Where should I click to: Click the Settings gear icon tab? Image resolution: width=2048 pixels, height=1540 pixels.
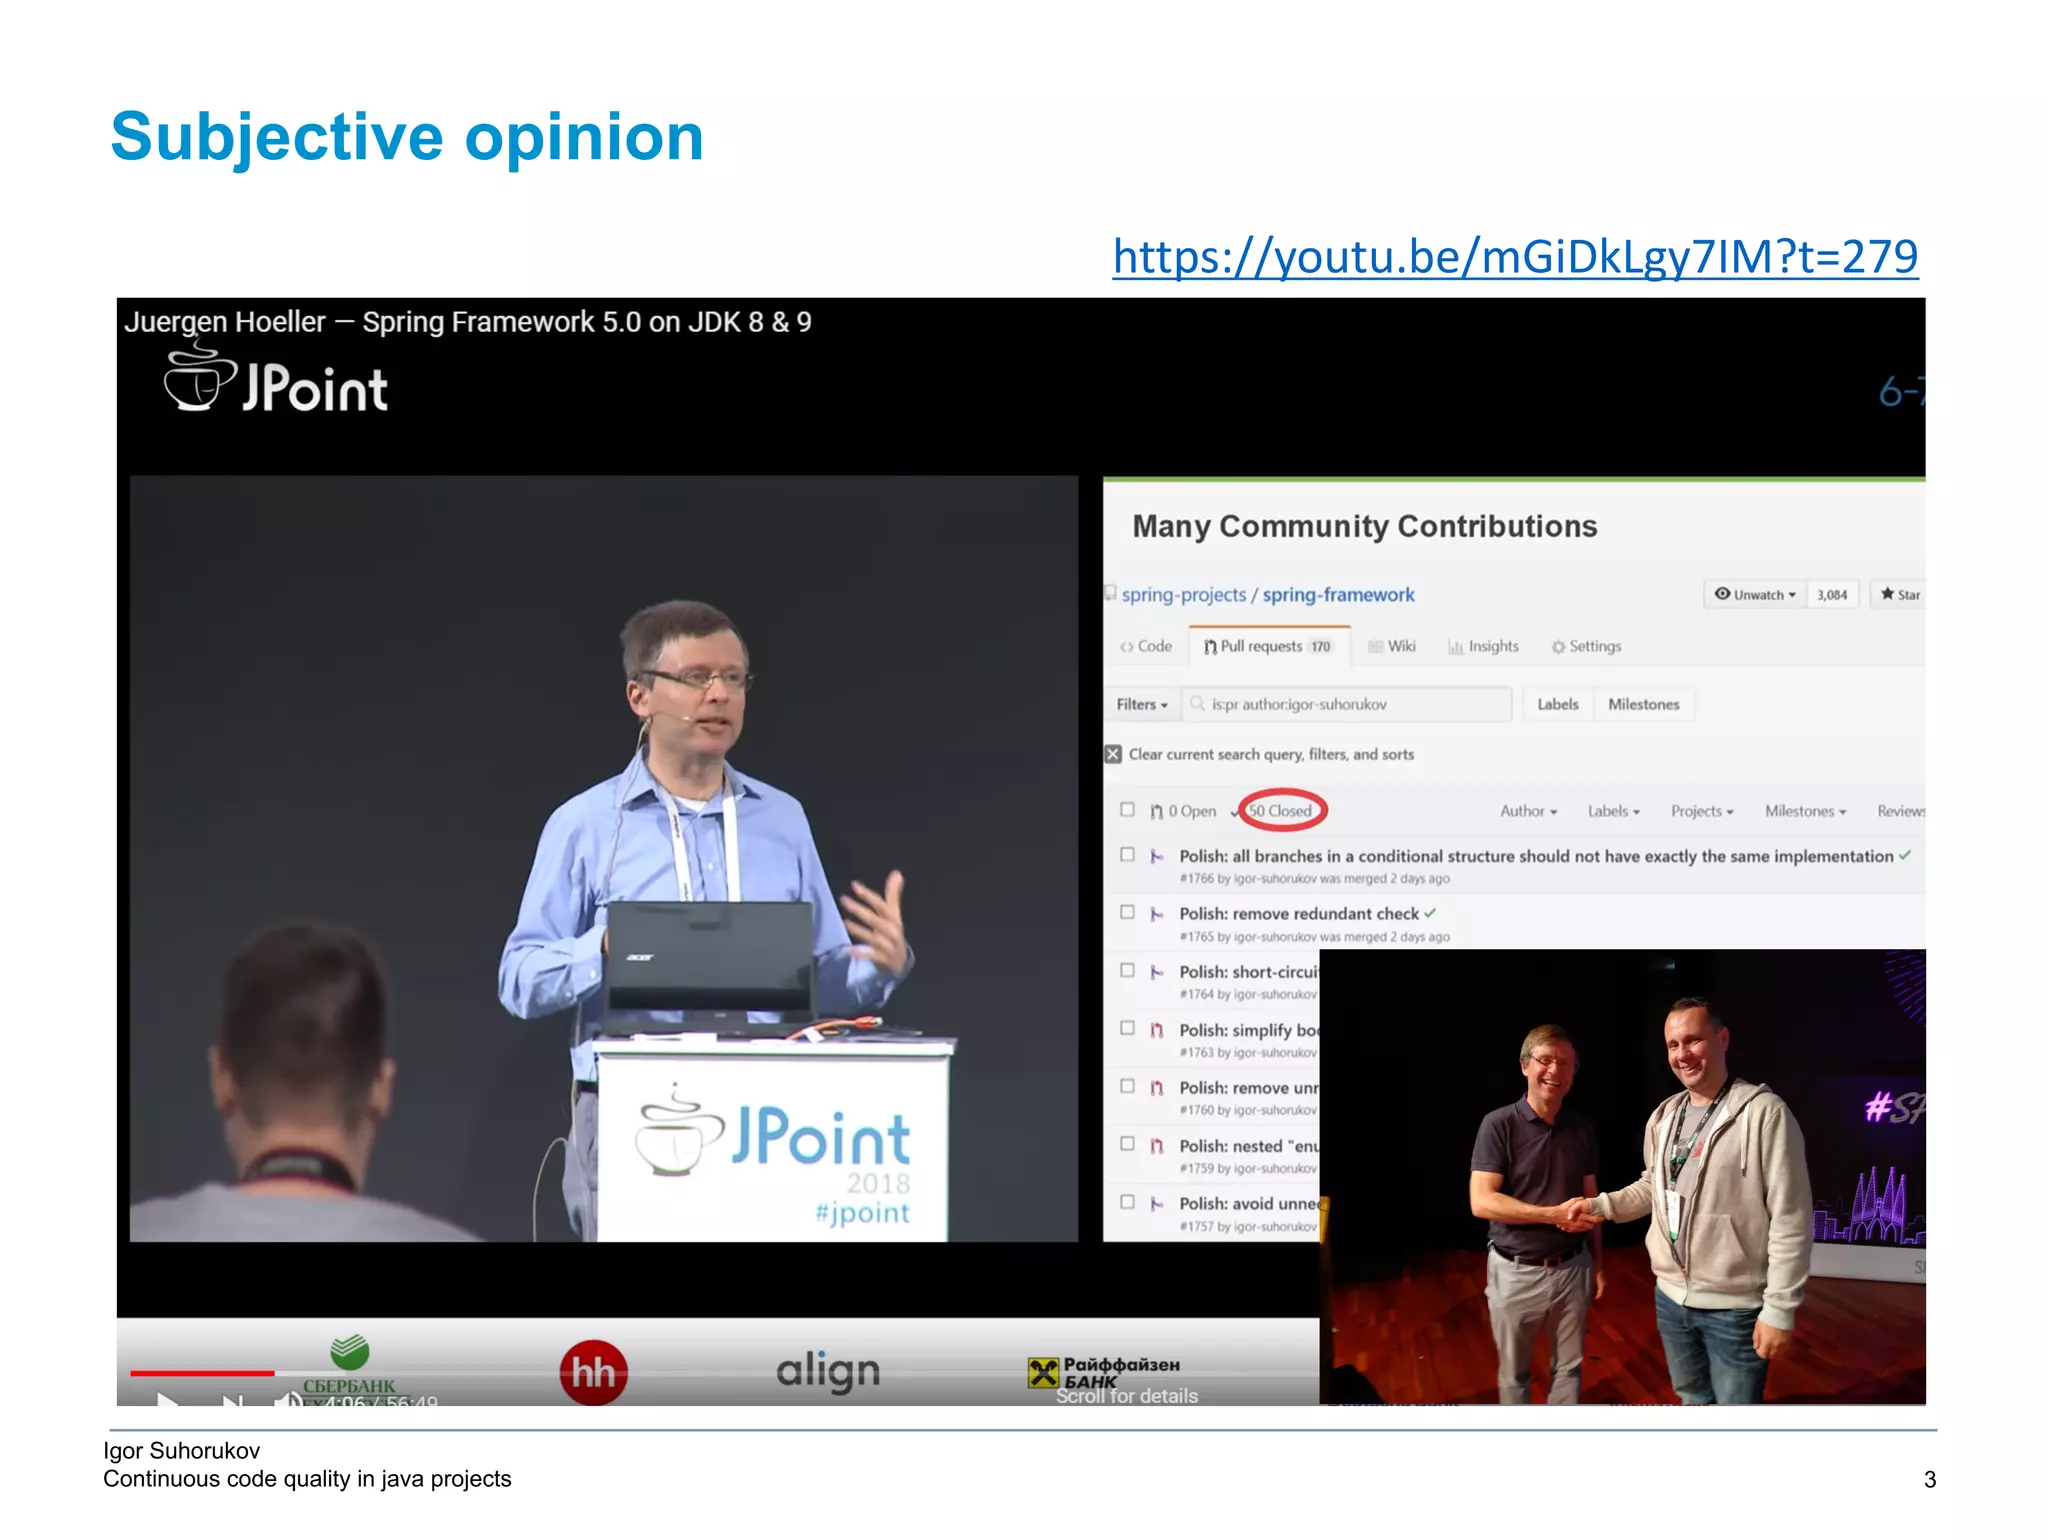point(1558,647)
